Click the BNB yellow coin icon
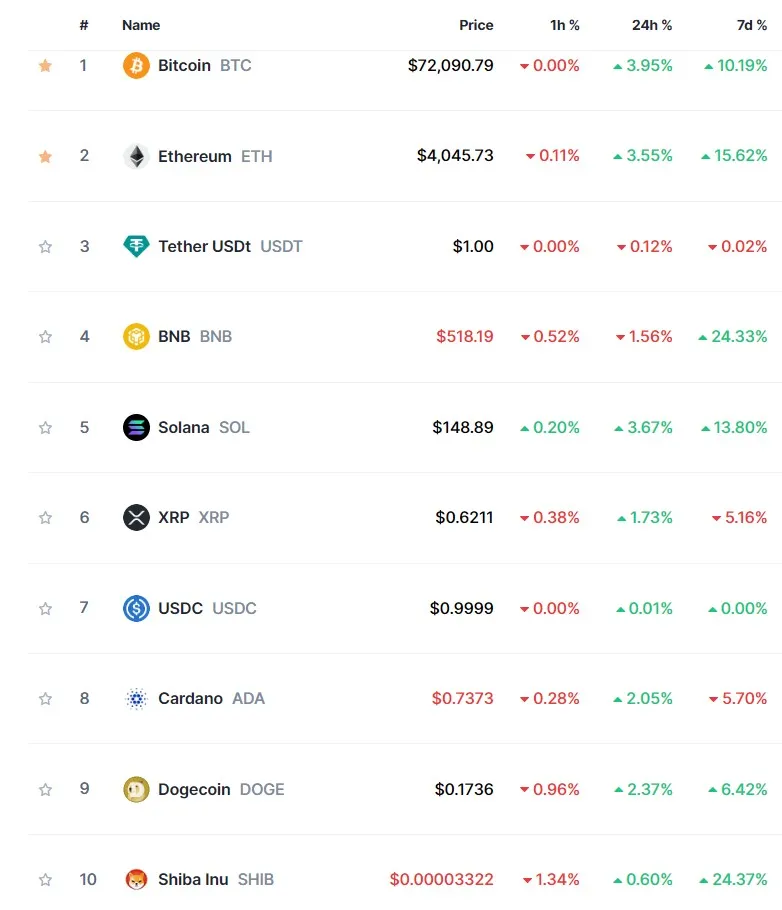This screenshot has width=782, height=910. pyautogui.click(x=136, y=337)
